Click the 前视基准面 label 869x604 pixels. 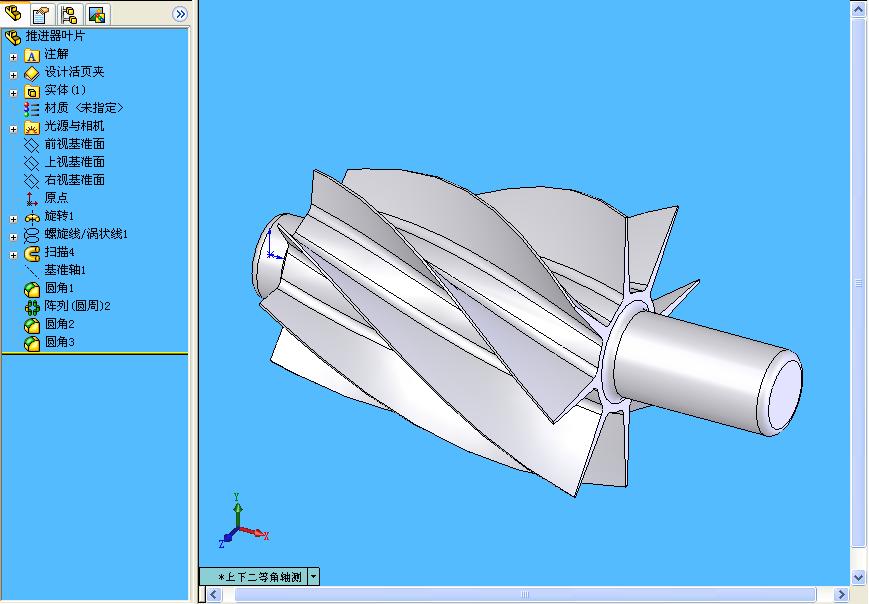click(x=74, y=144)
